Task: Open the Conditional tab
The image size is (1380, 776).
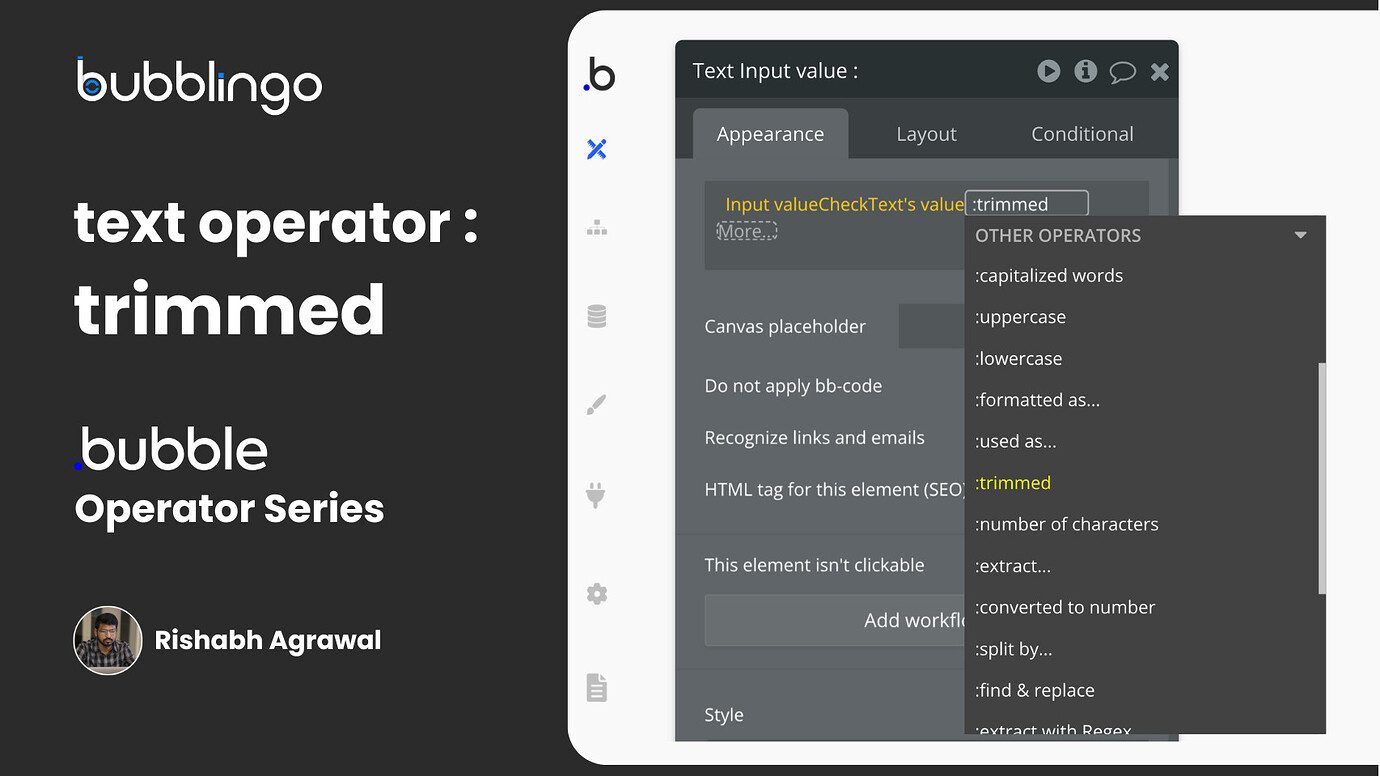Action: [x=1081, y=132]
